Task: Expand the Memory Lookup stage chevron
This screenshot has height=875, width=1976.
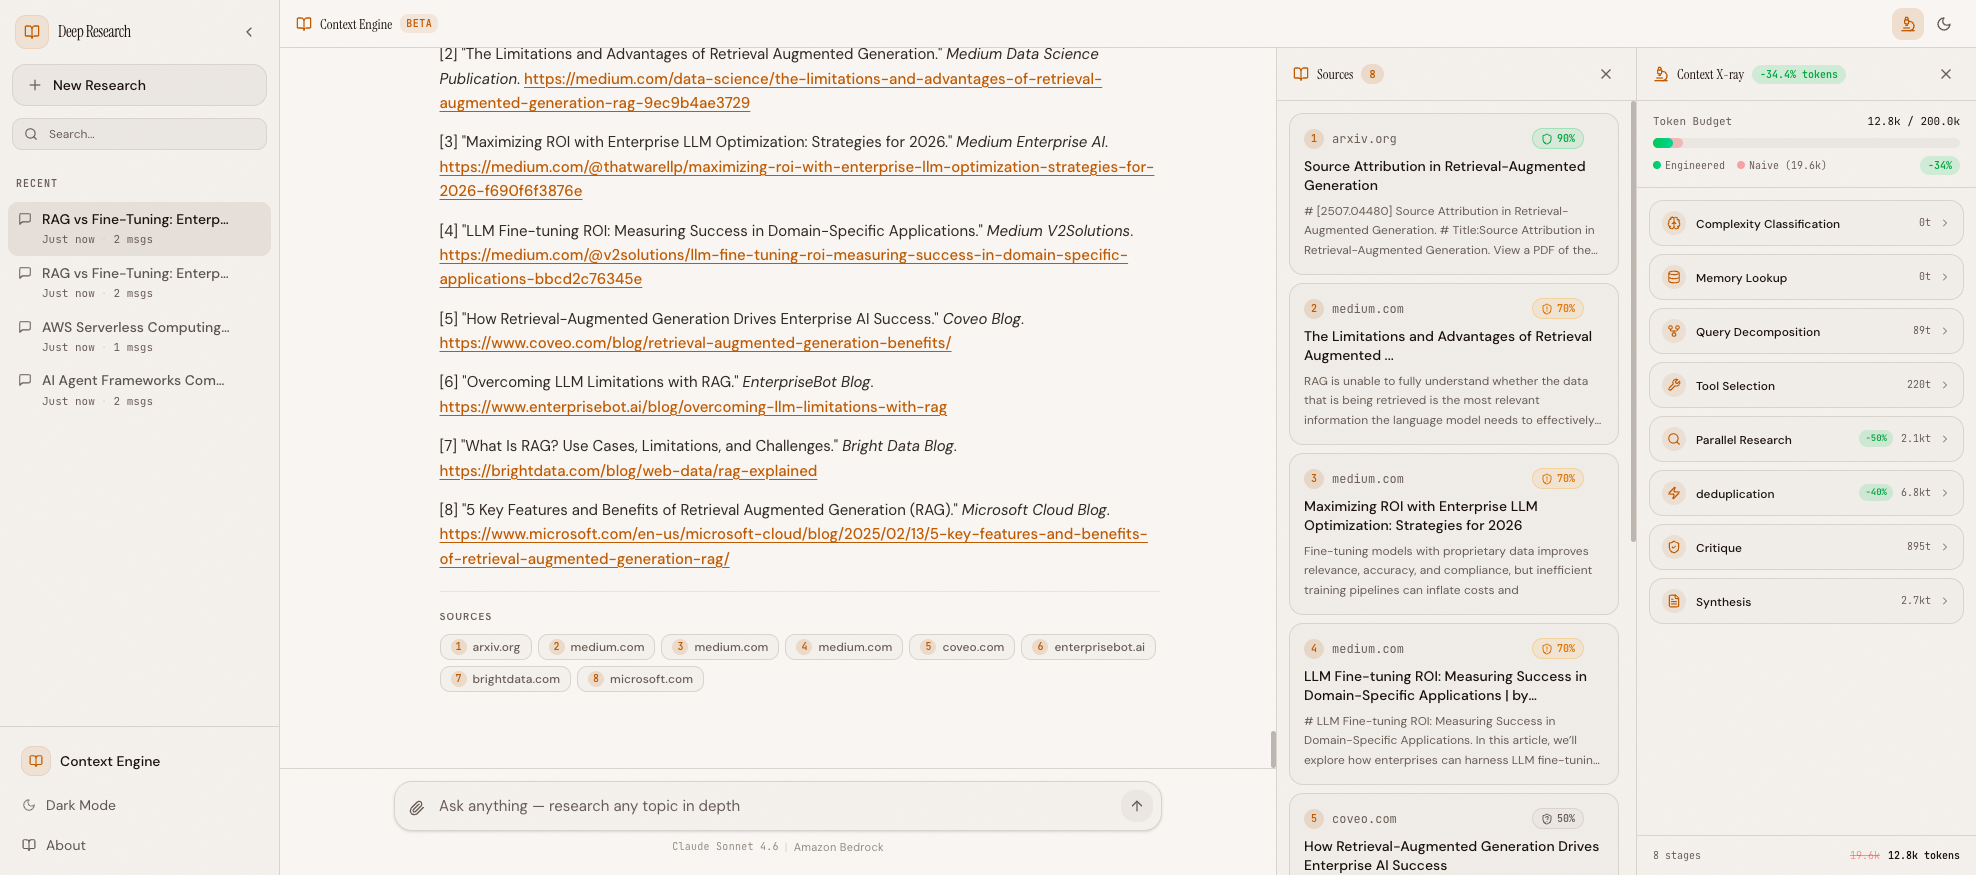Action: (1945, 277)
